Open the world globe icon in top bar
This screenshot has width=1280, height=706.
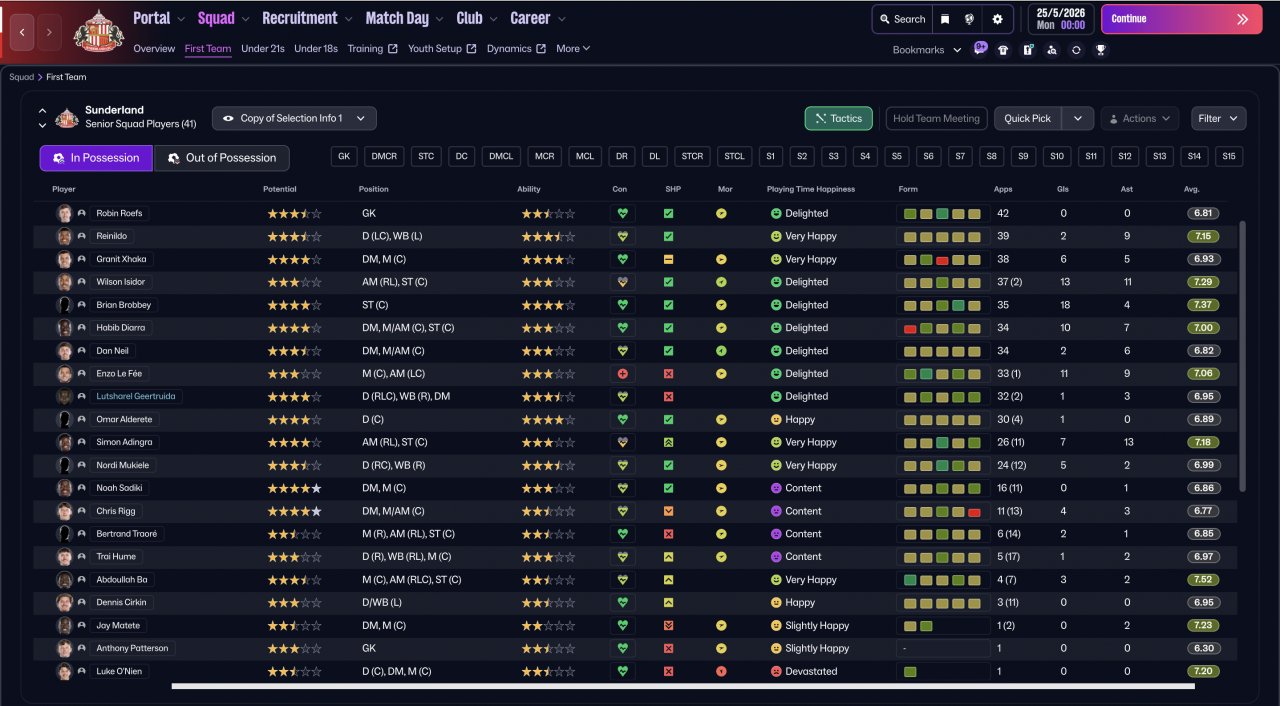[970, 19]
